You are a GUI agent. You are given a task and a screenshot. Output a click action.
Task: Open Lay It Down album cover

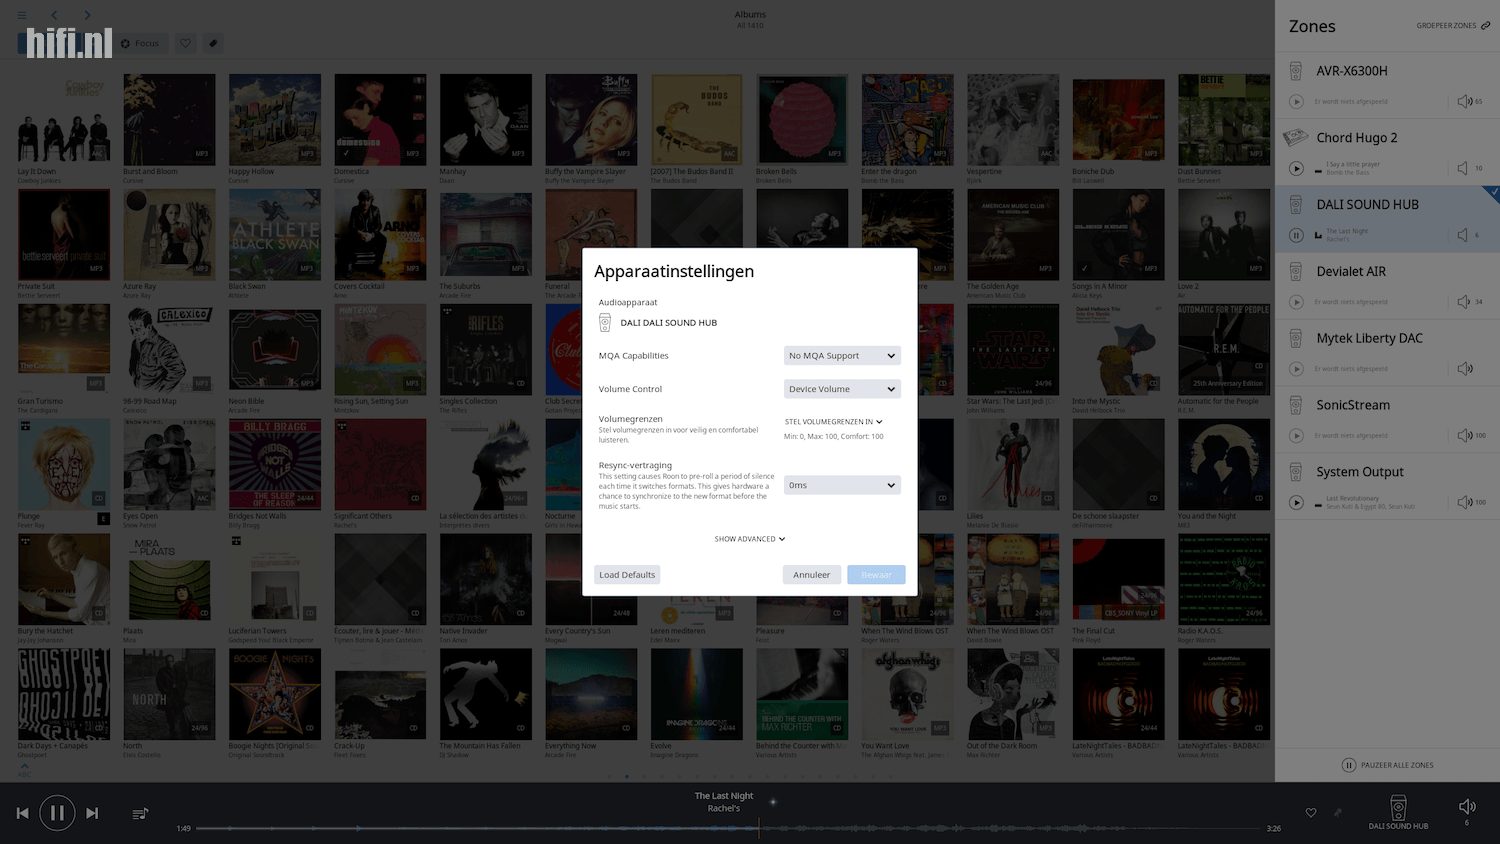click(64, 119)
